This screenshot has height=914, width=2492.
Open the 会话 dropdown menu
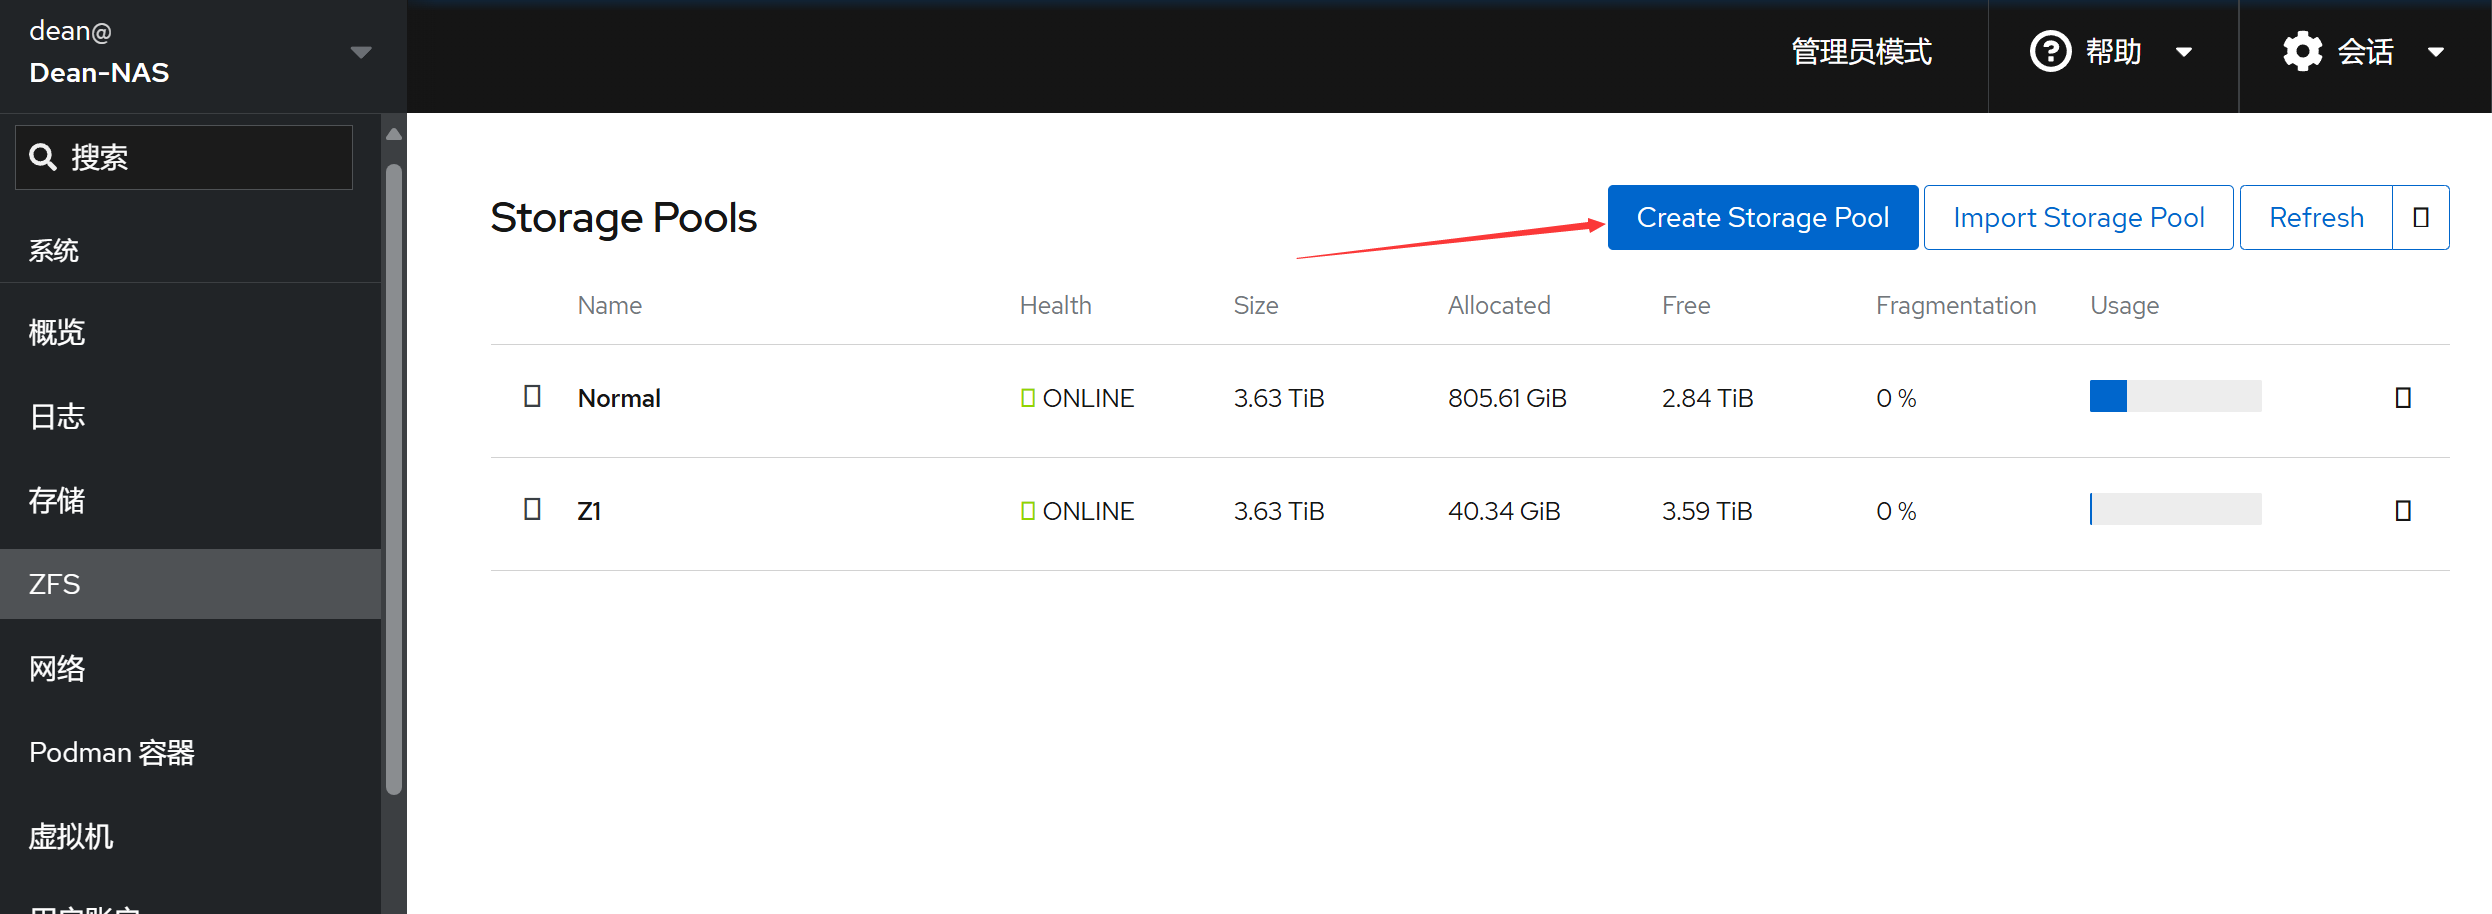point(2436,52)
